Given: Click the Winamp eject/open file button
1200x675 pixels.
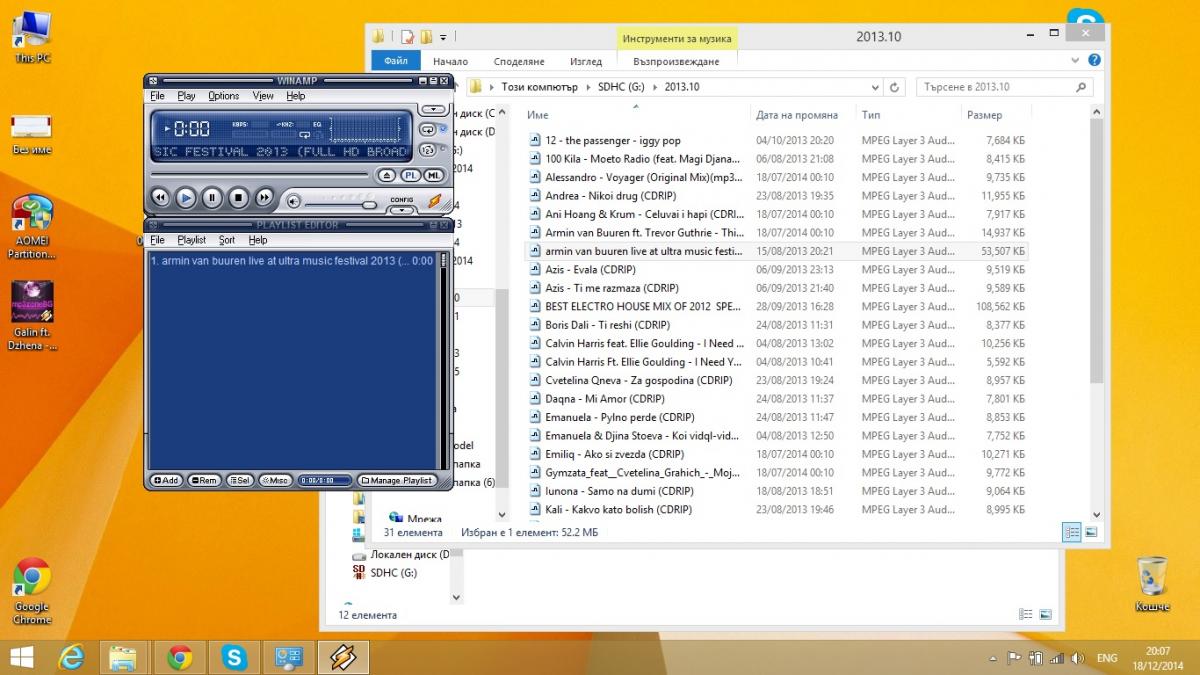Looking at the screenshot, I should coord(387,176).
